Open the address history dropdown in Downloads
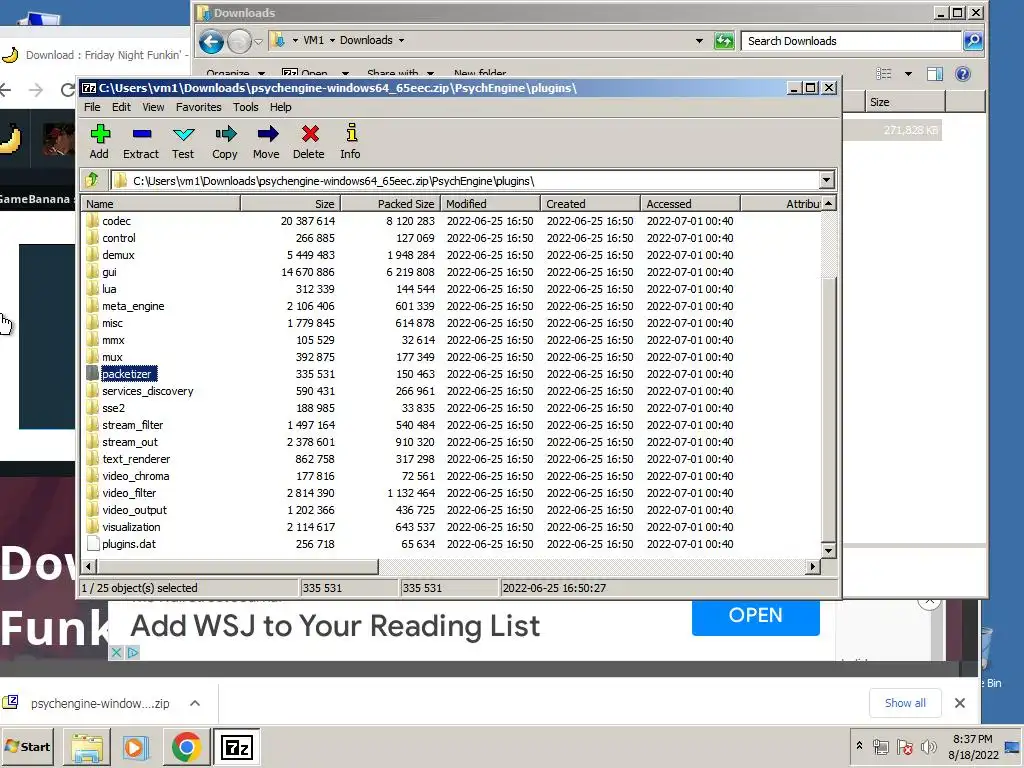Screen dimensions: 1024x768 699,40
